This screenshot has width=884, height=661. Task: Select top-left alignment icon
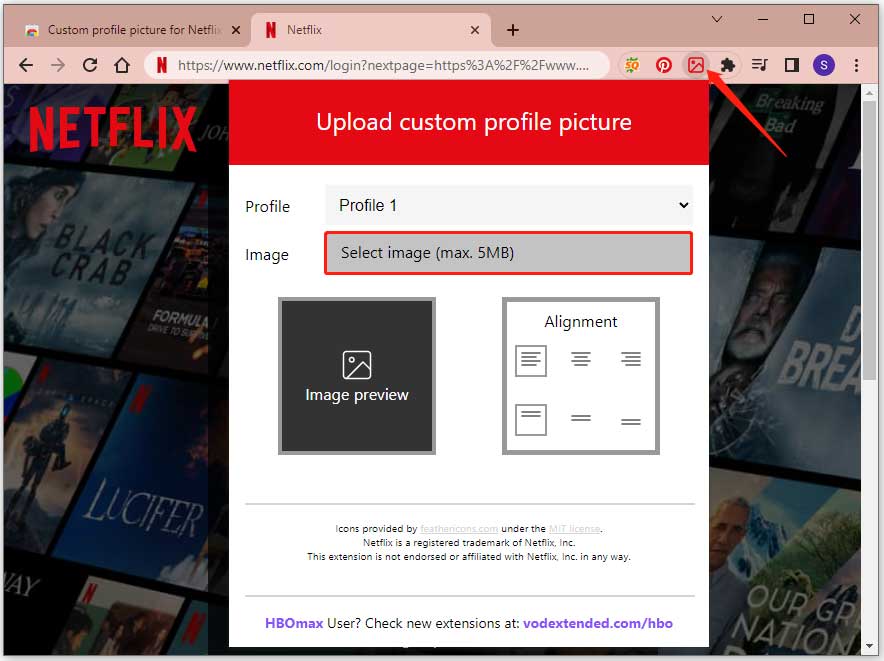[x=531, y=360]
